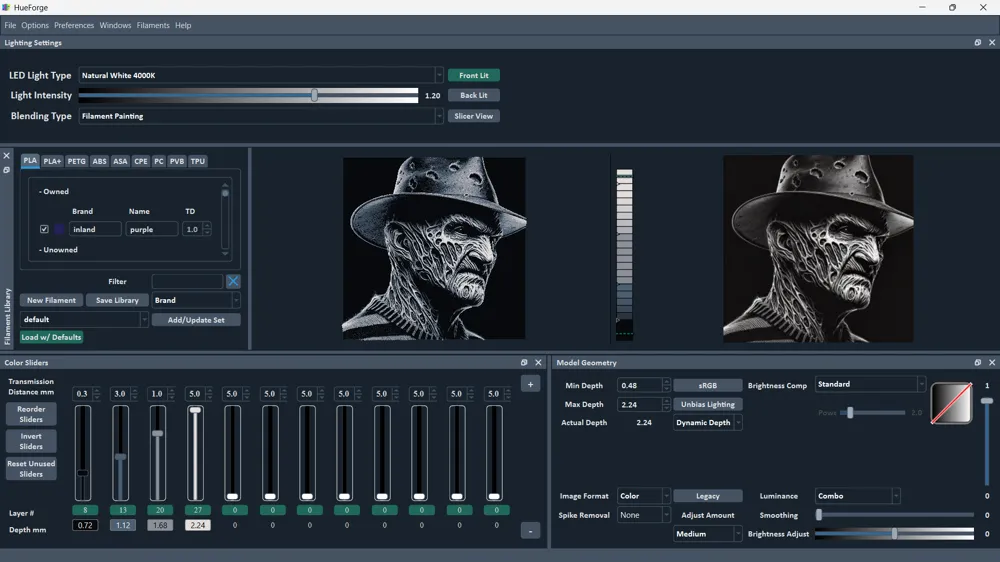
Task: Open the Image Format Color dropdown
Action: (x=643, y=496)
